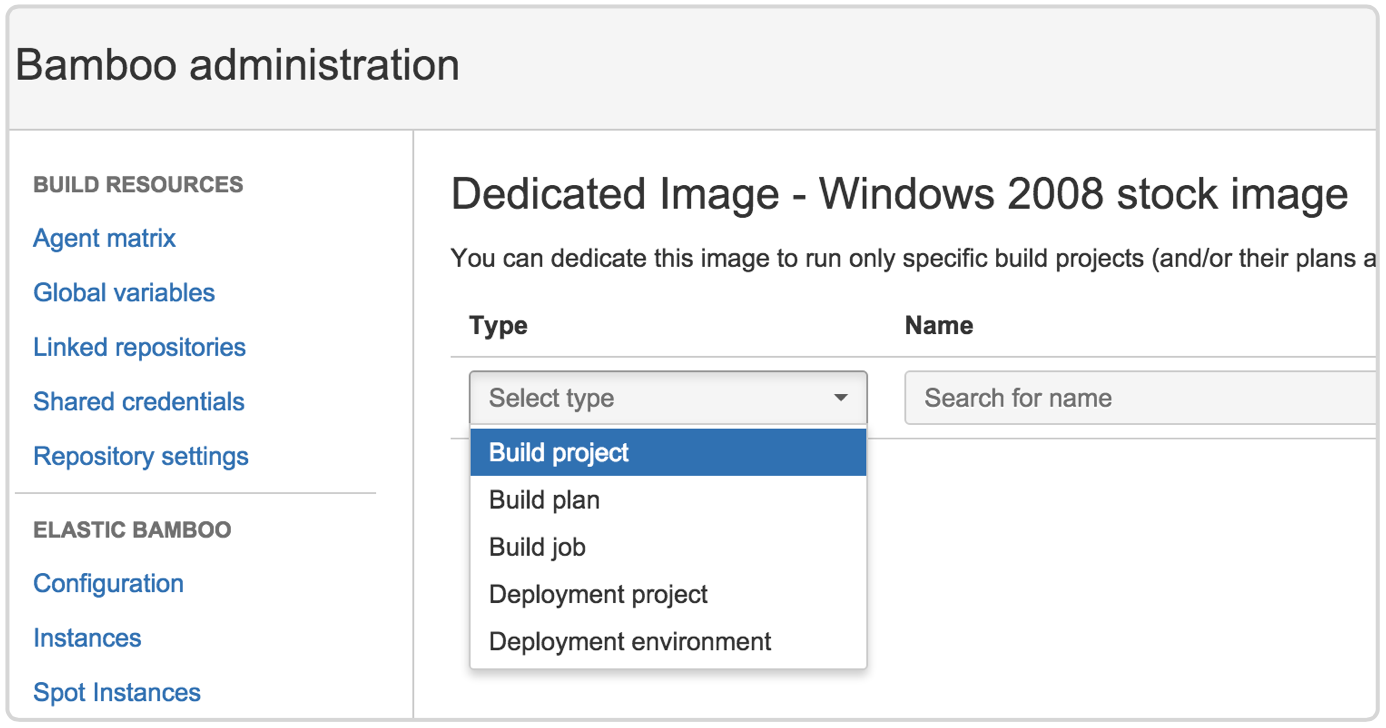Choose Deployment environment option
This screenshot has height=728, width=1386.
pos(668,641)
